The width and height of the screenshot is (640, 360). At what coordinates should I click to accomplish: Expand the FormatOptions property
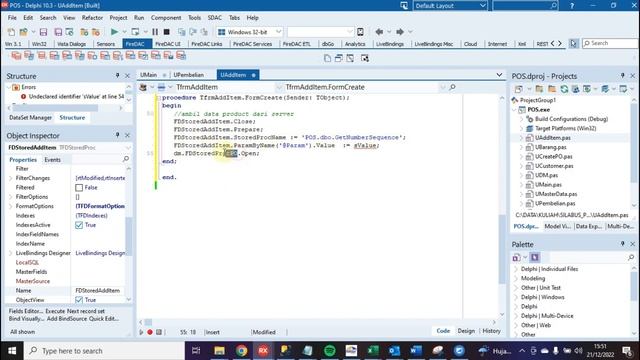[11, 207]
